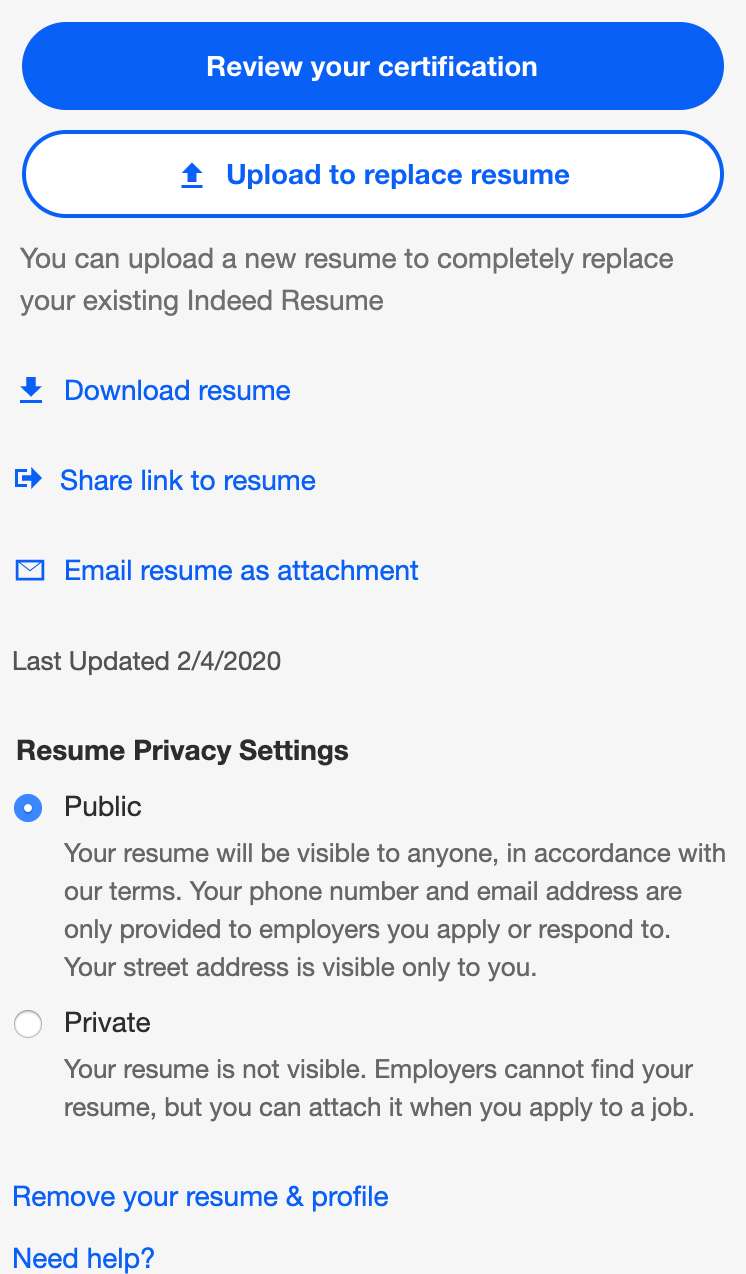Click the export icon next to Share link
The height and width of the screenshot is (1274, 746).
tap(29, 480)
